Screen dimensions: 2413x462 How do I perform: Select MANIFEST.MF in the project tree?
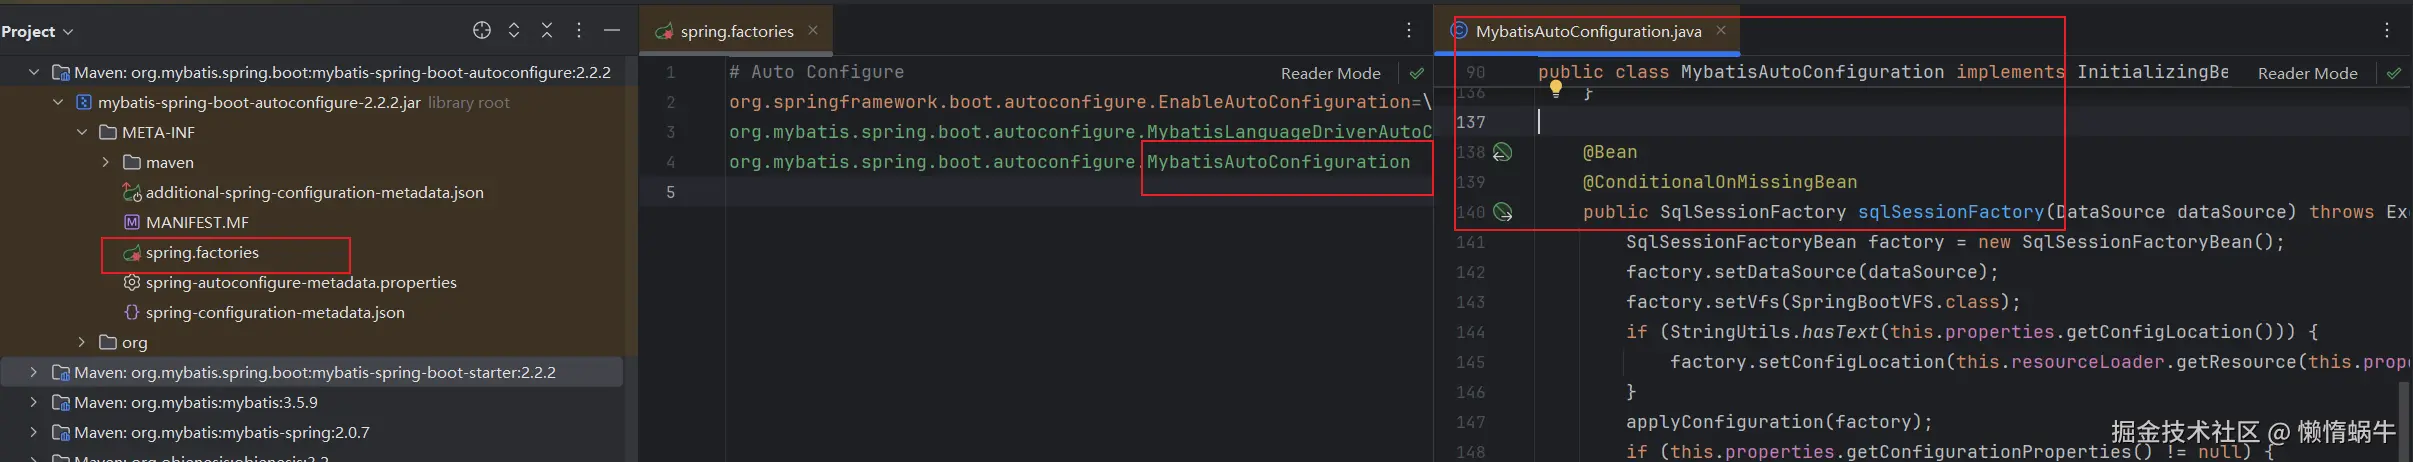197,222
